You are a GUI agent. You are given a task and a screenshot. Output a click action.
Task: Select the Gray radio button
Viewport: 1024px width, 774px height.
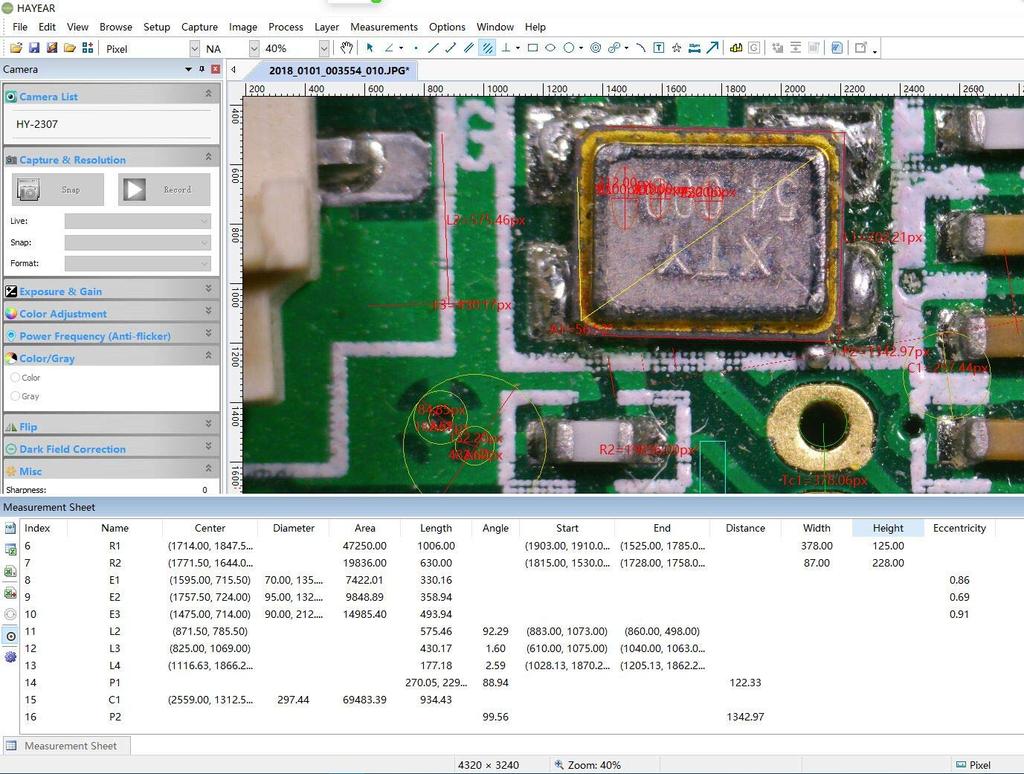15,396
